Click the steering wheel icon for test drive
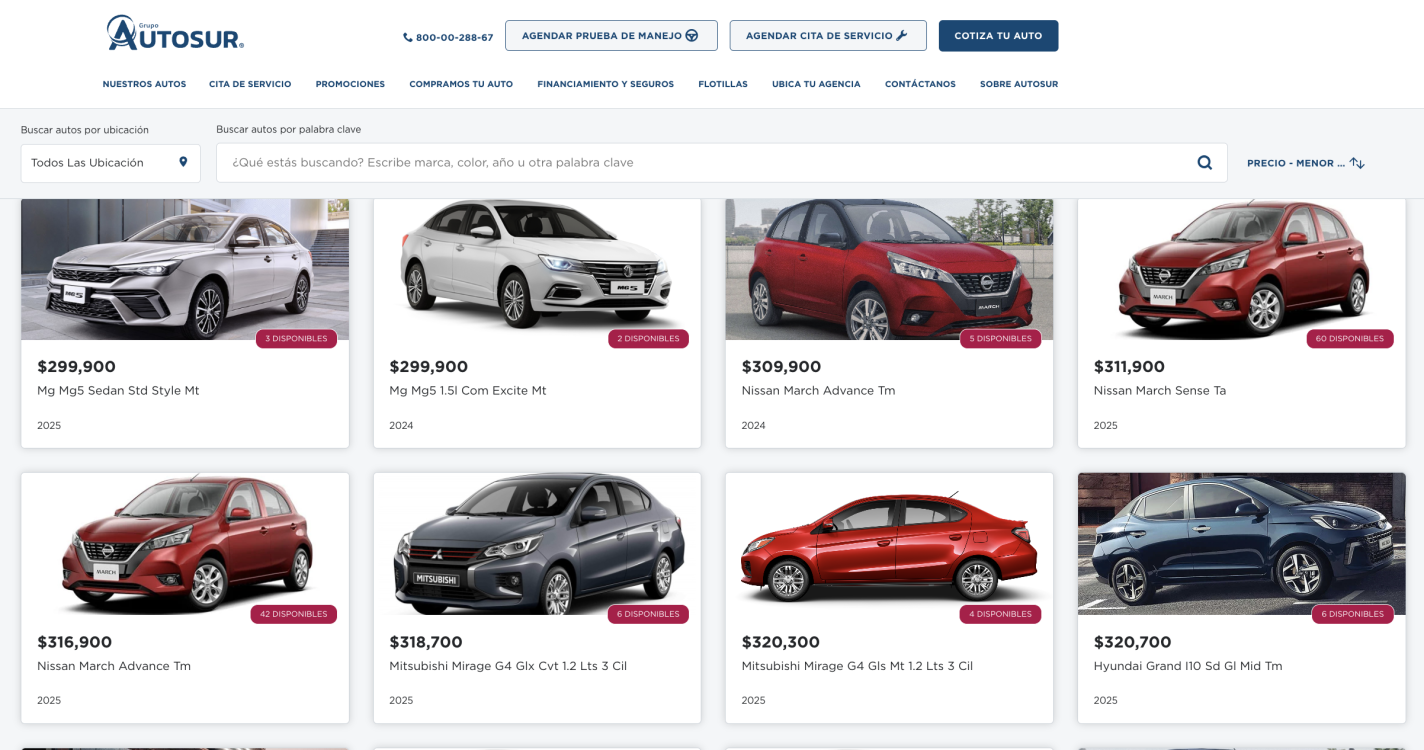Screen dimensions: 1424x750 (x=692, y=35)
